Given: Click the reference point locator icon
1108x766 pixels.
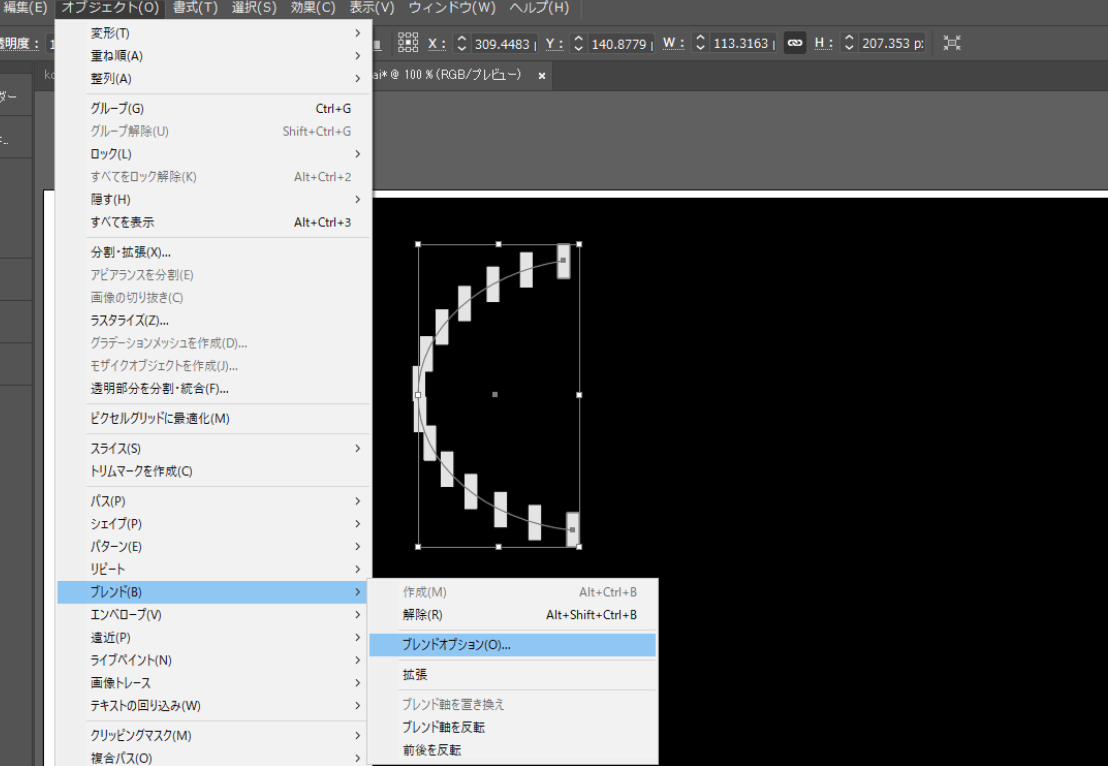Looking at the screenshot, I should tap(408, 42).
